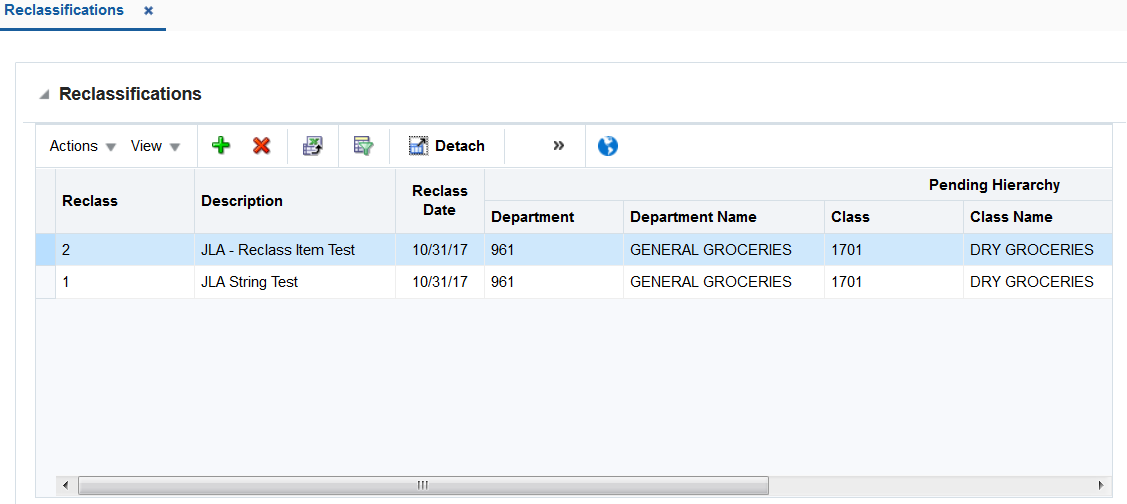Select row selector for reclass 2
Viewport: 1127px width, 504px height.
tap(45, 249)
